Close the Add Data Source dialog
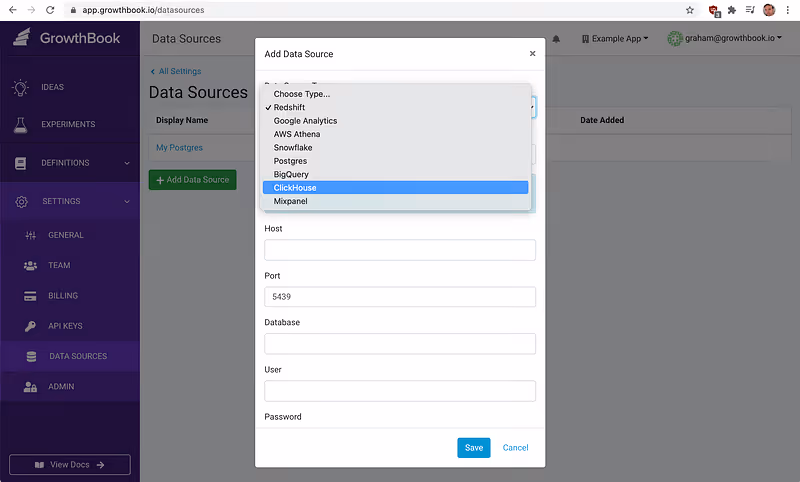The height and width of the screenshot is (482, 800). 533,54
